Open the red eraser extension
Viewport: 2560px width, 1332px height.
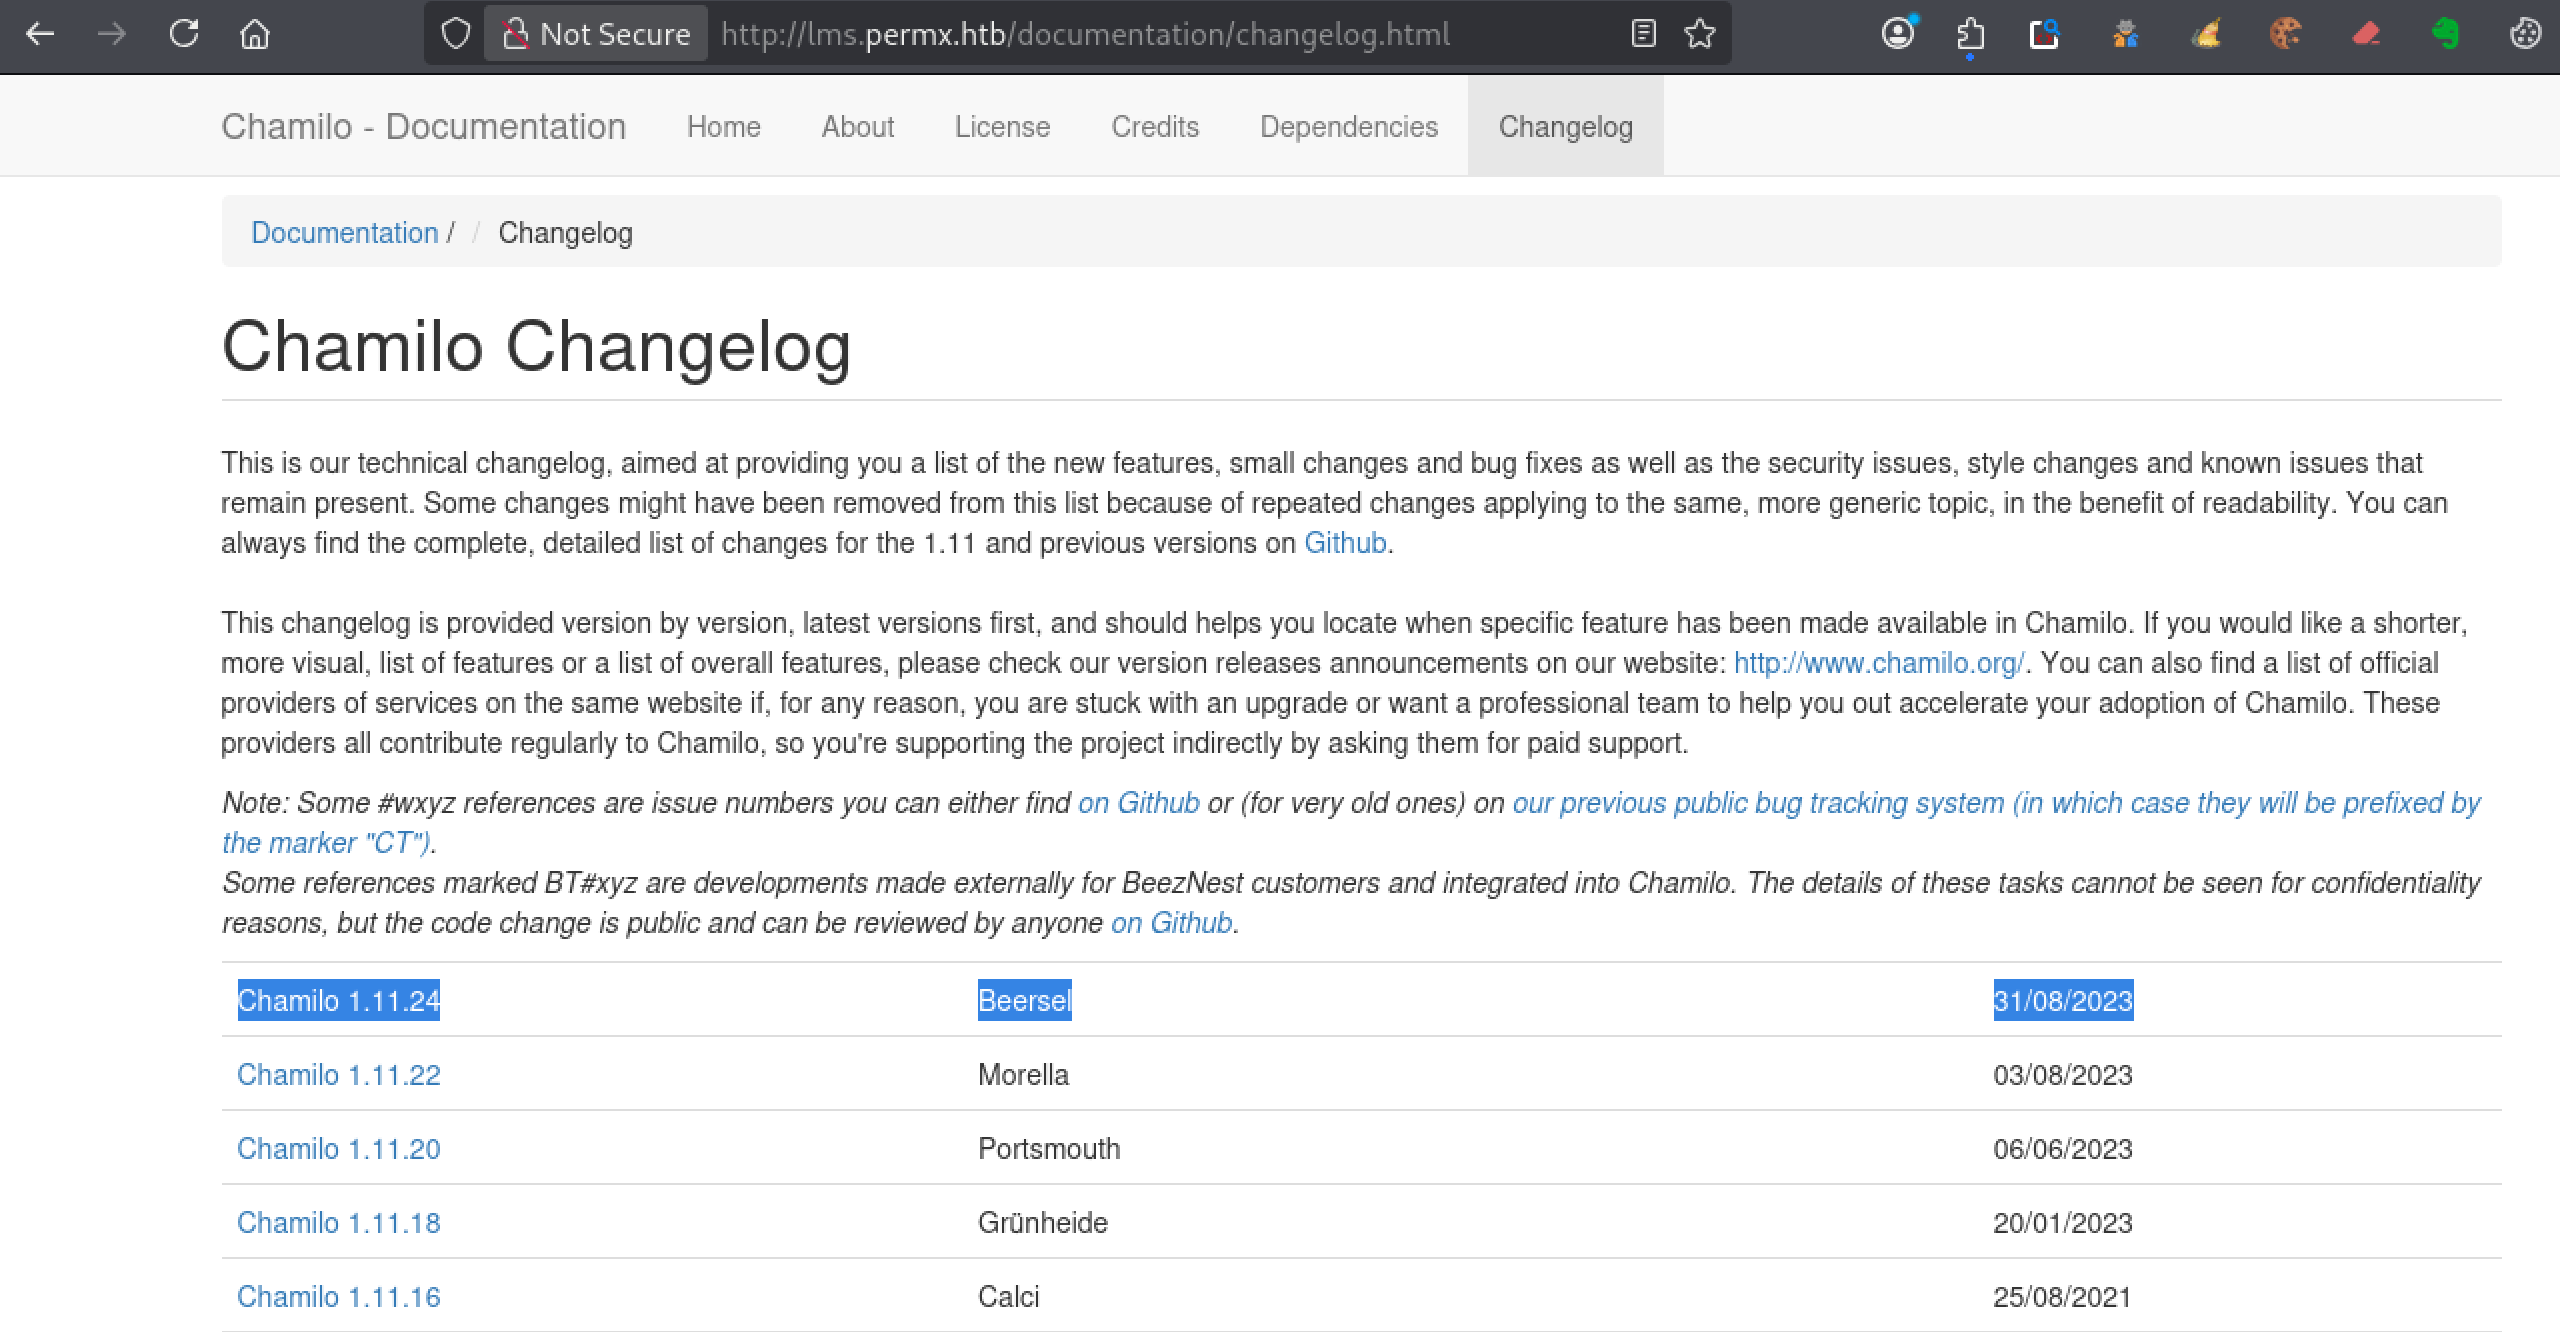2367,34
